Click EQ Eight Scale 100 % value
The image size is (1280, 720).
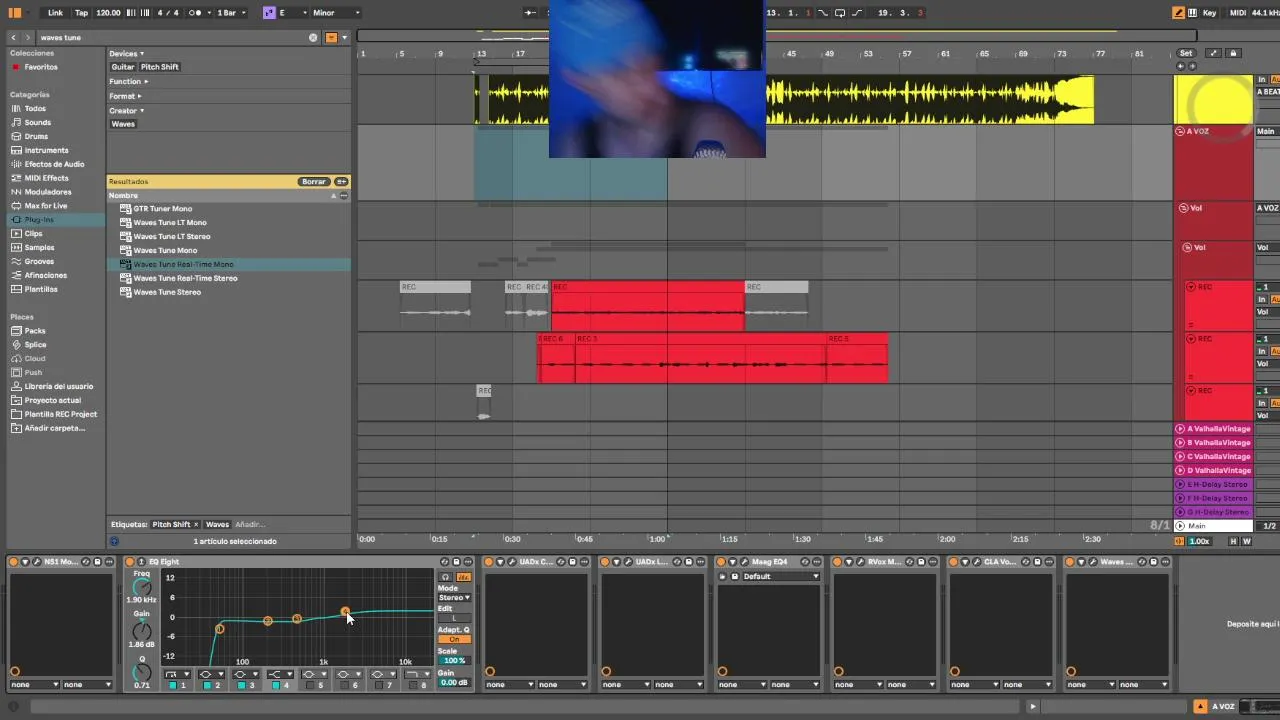point(454,661)
